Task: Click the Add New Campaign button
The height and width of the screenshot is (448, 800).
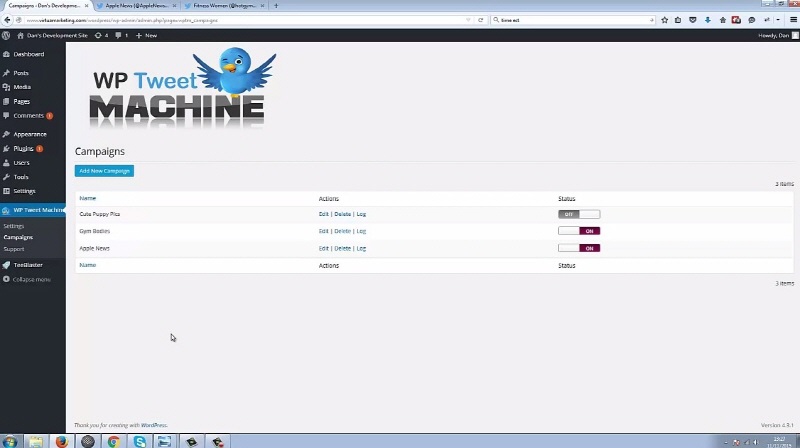Action: point(104,171)
